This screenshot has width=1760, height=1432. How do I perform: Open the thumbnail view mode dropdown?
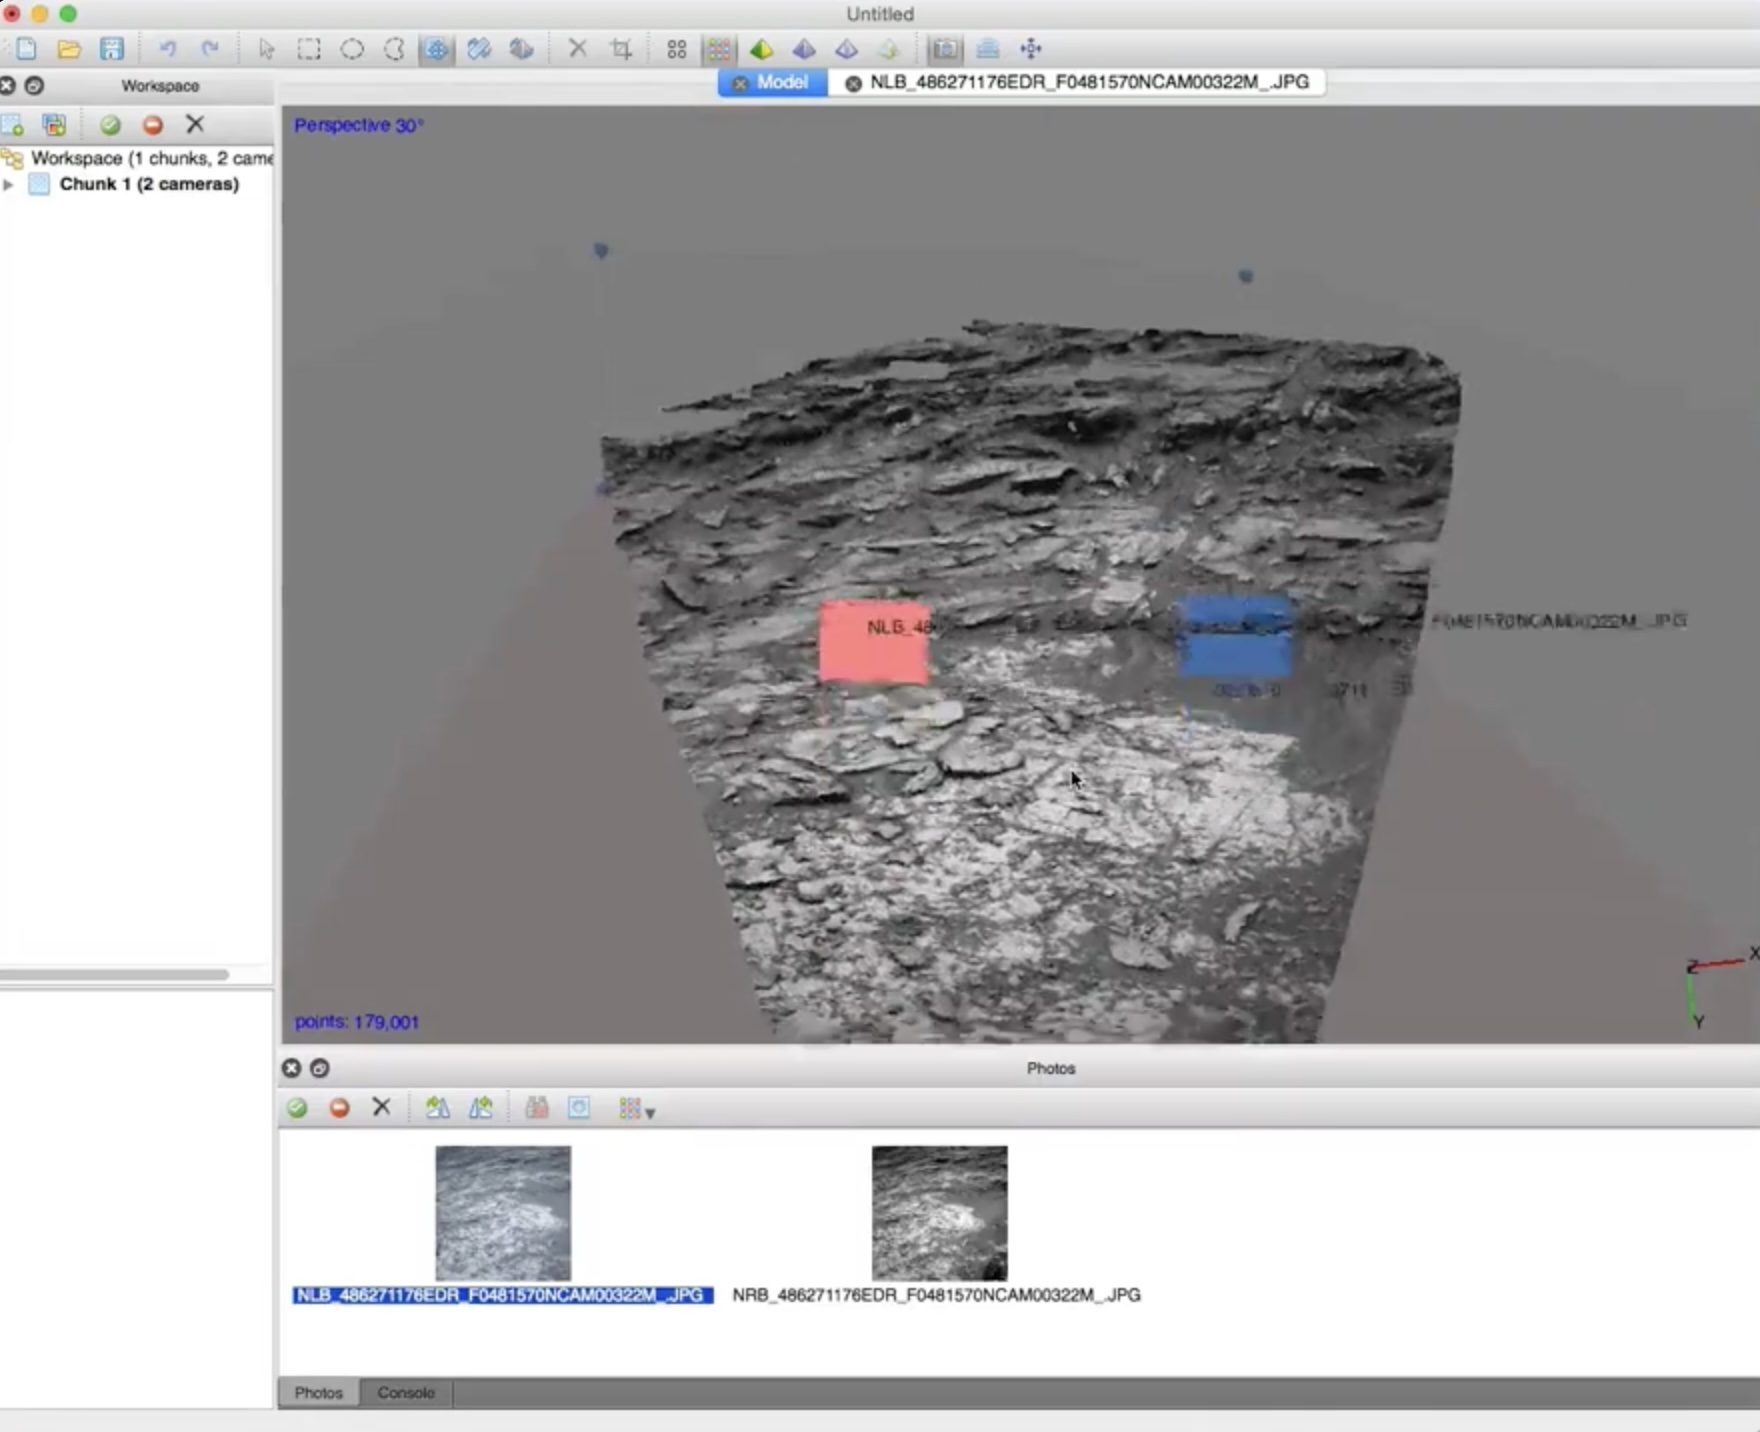pos(636,1109)
